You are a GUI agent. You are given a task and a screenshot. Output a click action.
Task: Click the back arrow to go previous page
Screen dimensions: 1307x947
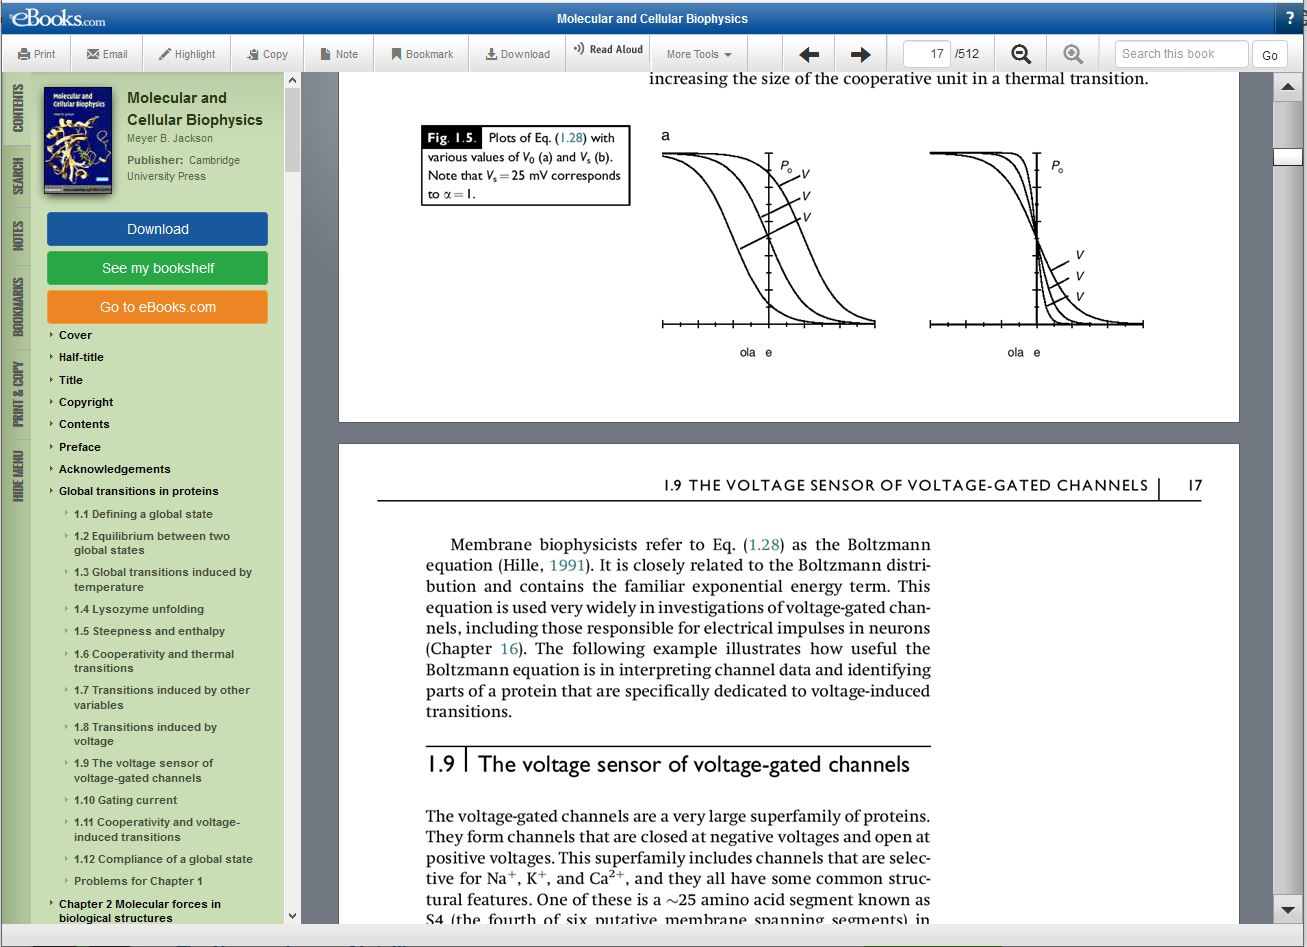point(809,54)
